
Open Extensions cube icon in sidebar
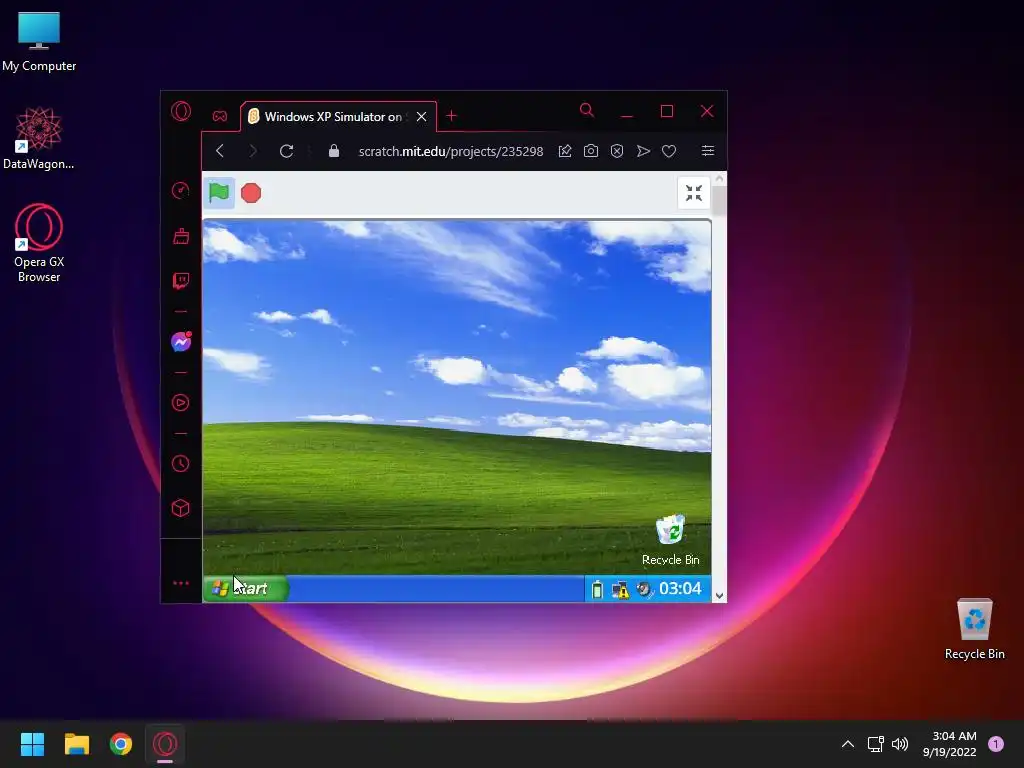tap(181, 508)
